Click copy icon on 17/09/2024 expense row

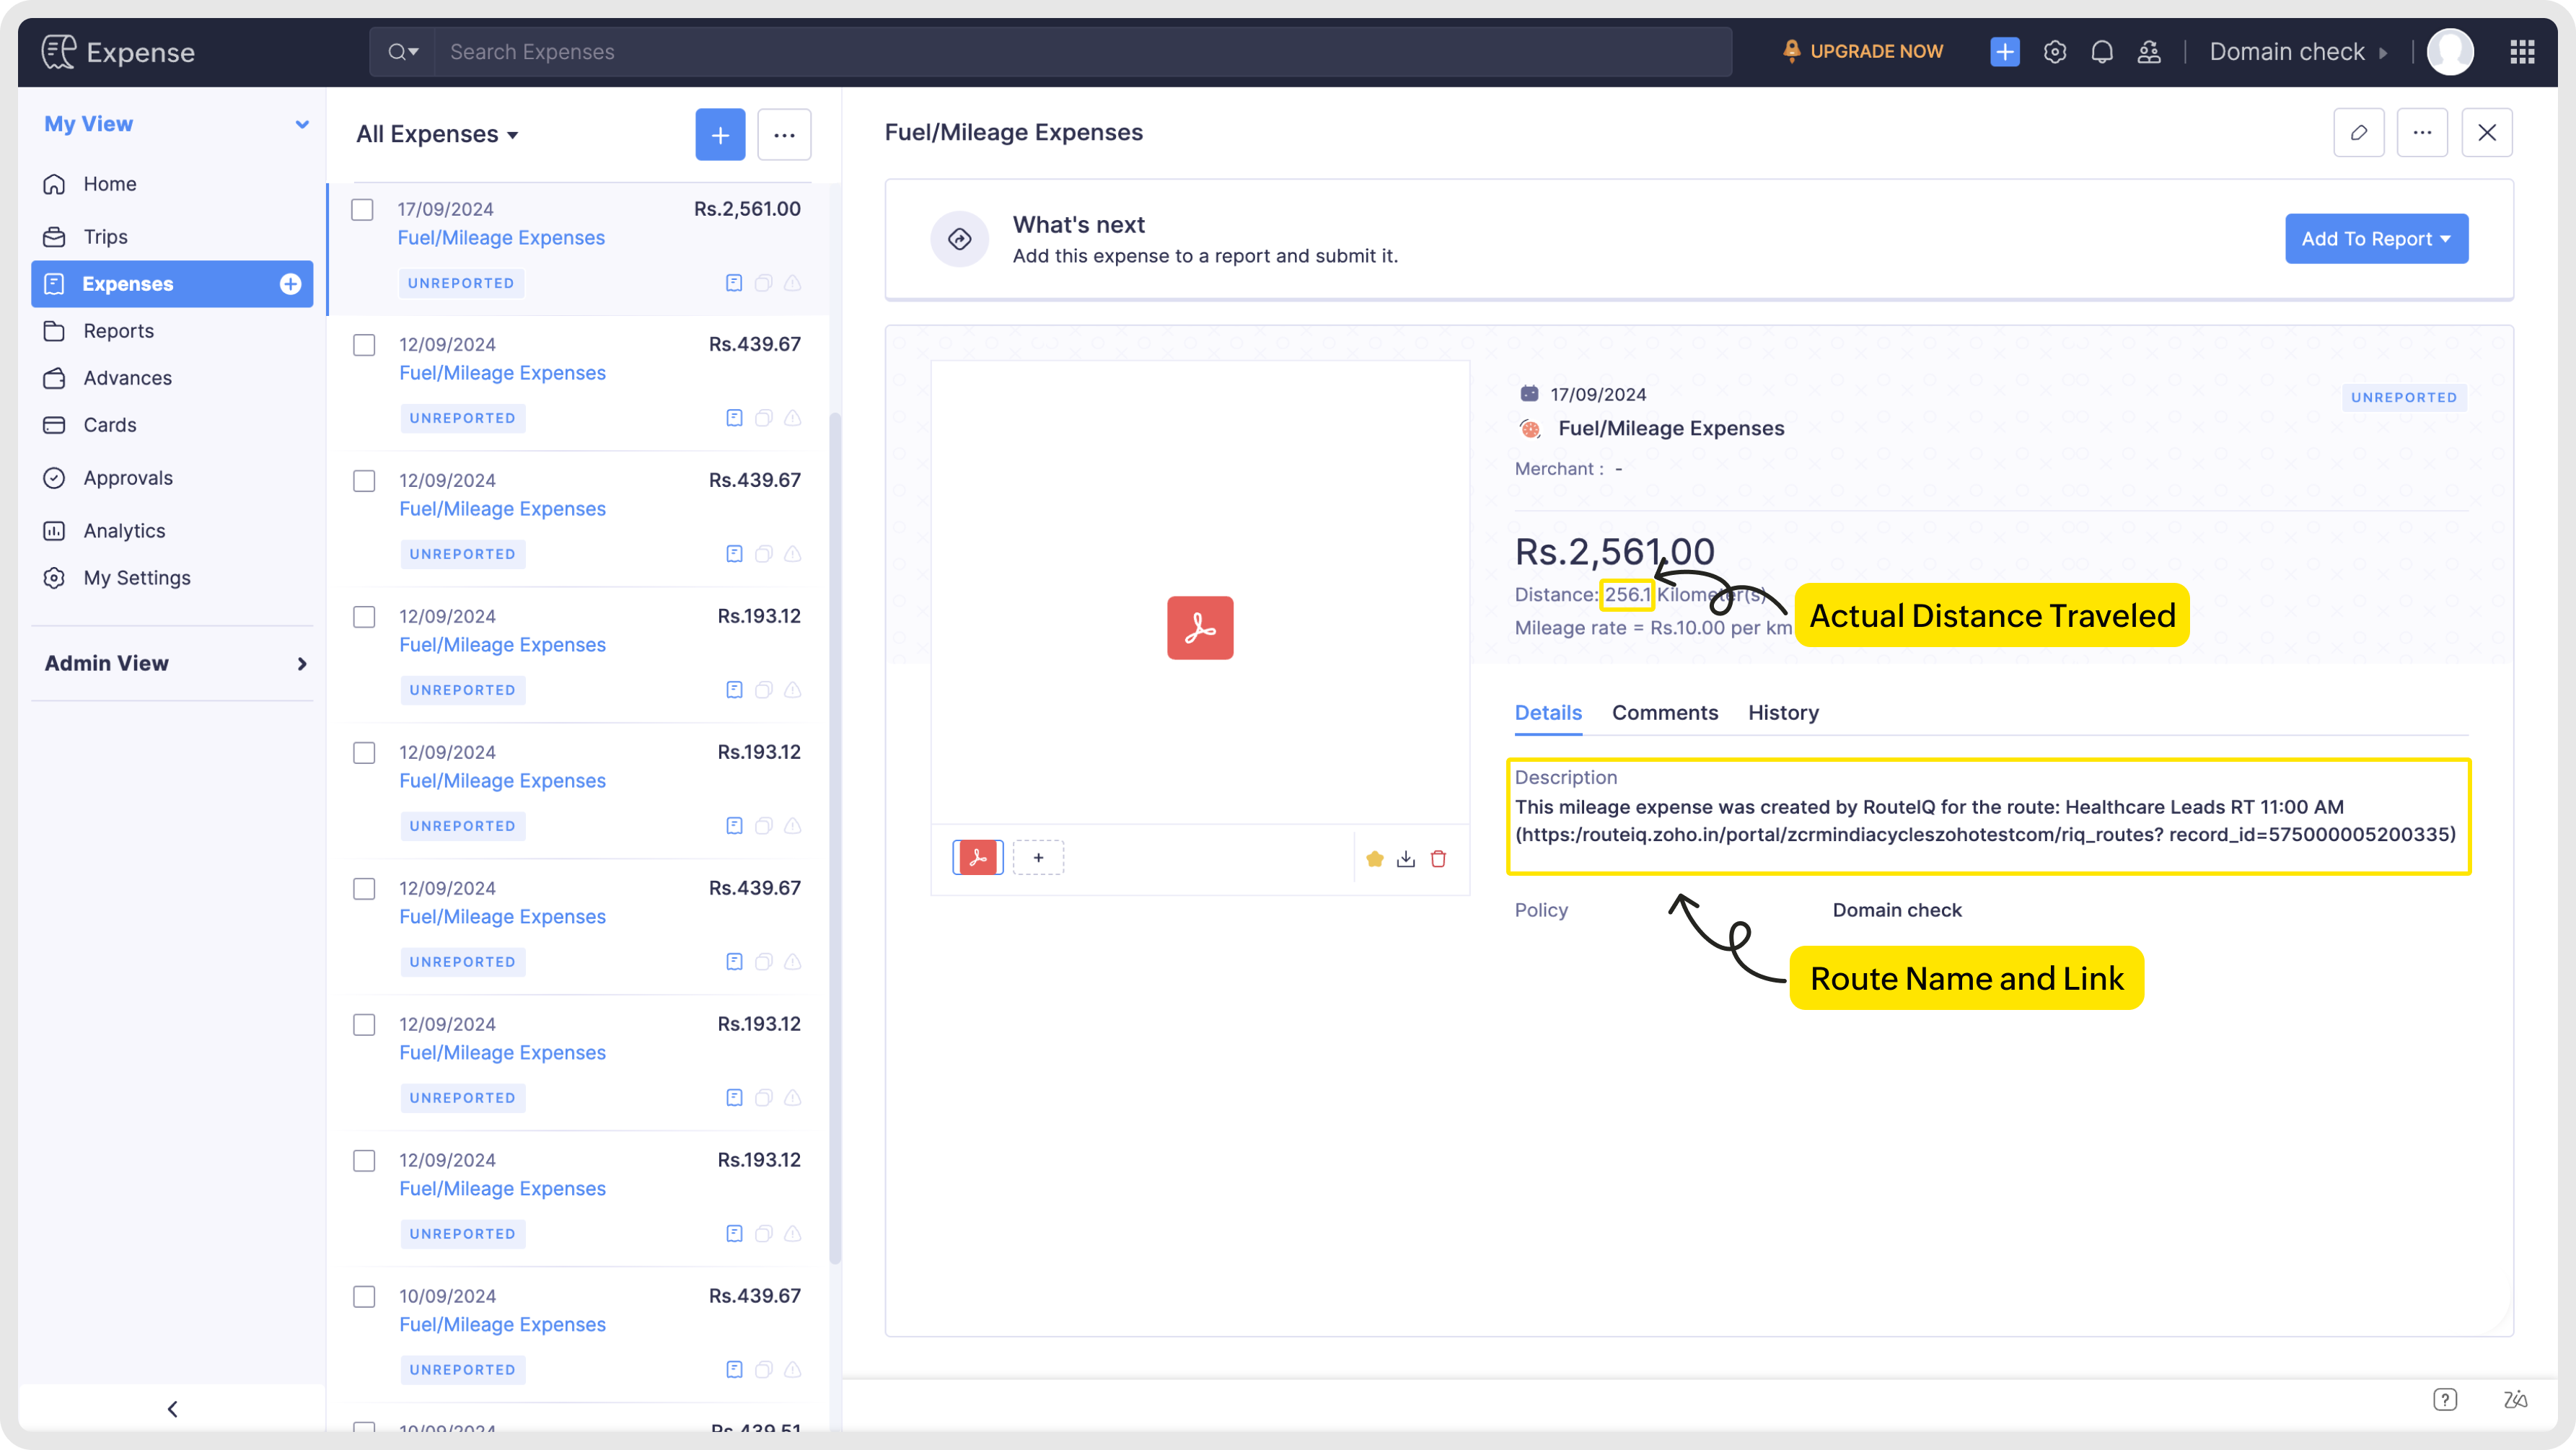click(x=763, y=283)
